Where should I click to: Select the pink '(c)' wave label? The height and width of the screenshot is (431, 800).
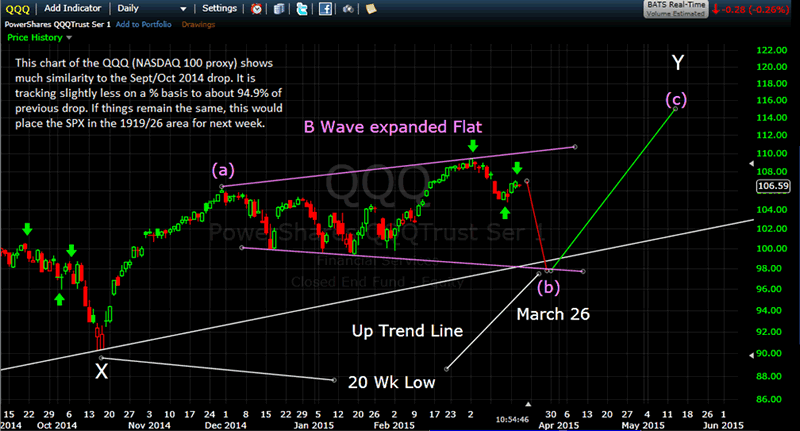[676, 98]
